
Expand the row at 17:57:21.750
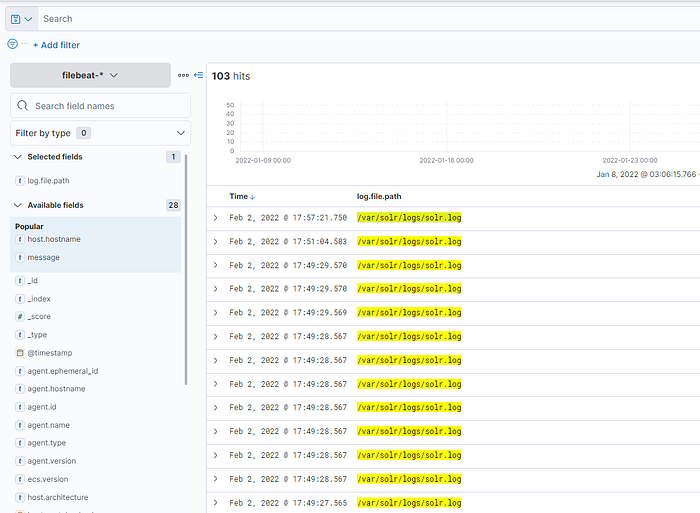(216, 218)
